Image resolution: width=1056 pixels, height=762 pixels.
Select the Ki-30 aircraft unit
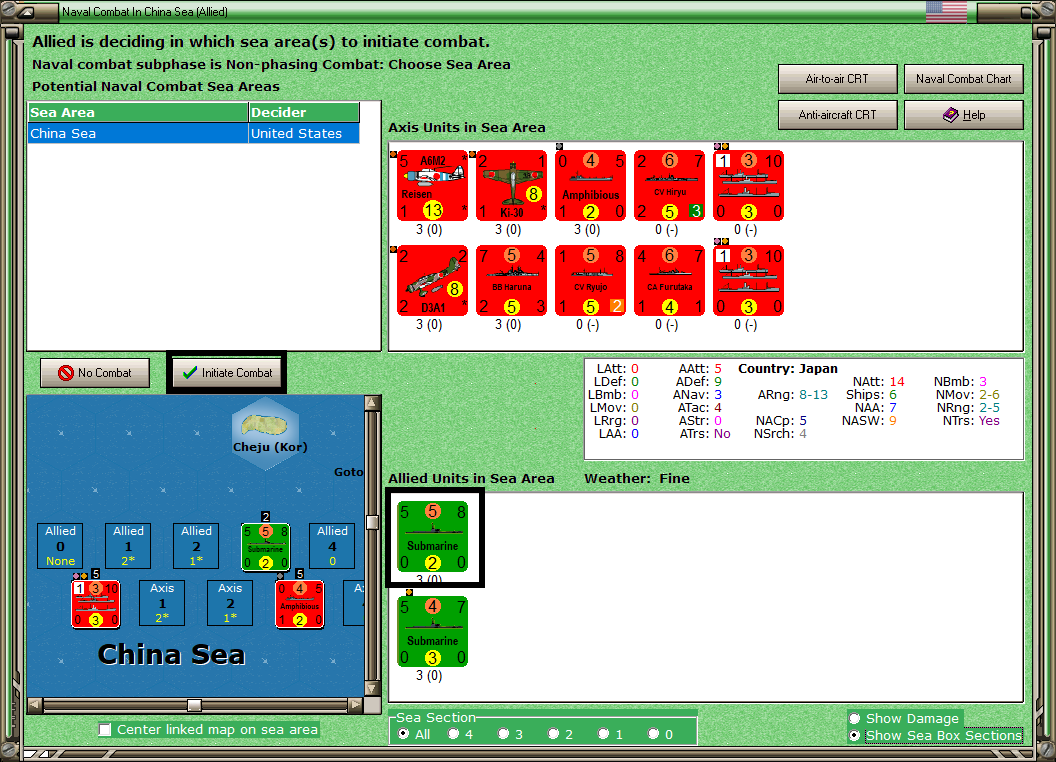(x=511, y=185)
